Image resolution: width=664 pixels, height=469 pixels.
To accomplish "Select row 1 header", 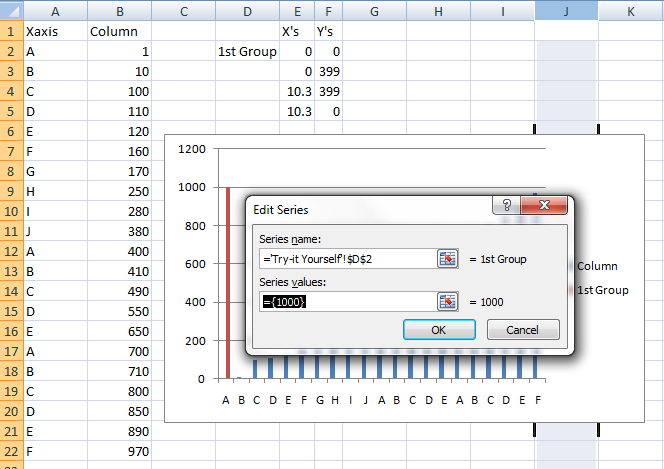I will (x=11, y=31).
